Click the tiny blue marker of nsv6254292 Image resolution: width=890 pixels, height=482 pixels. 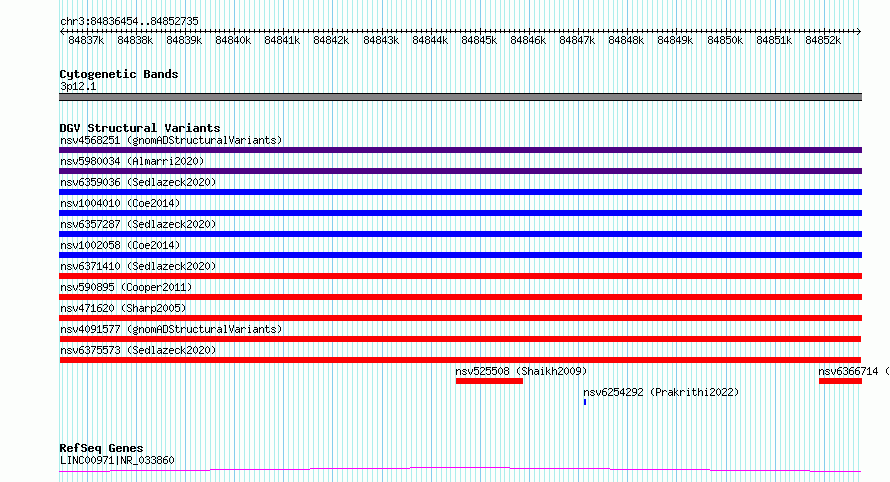point(585,402)
